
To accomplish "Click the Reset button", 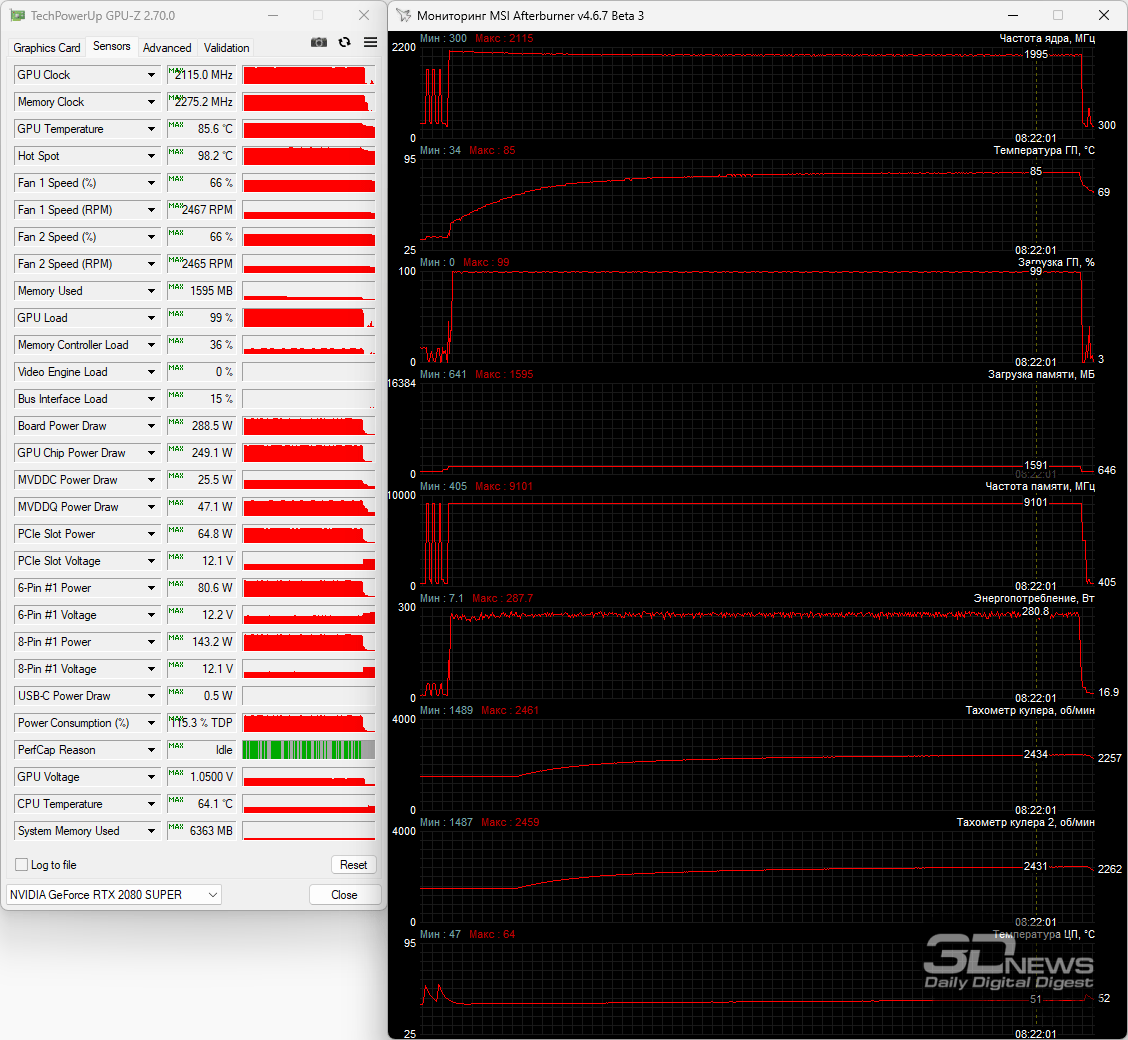I will click(x=353, y=865).
